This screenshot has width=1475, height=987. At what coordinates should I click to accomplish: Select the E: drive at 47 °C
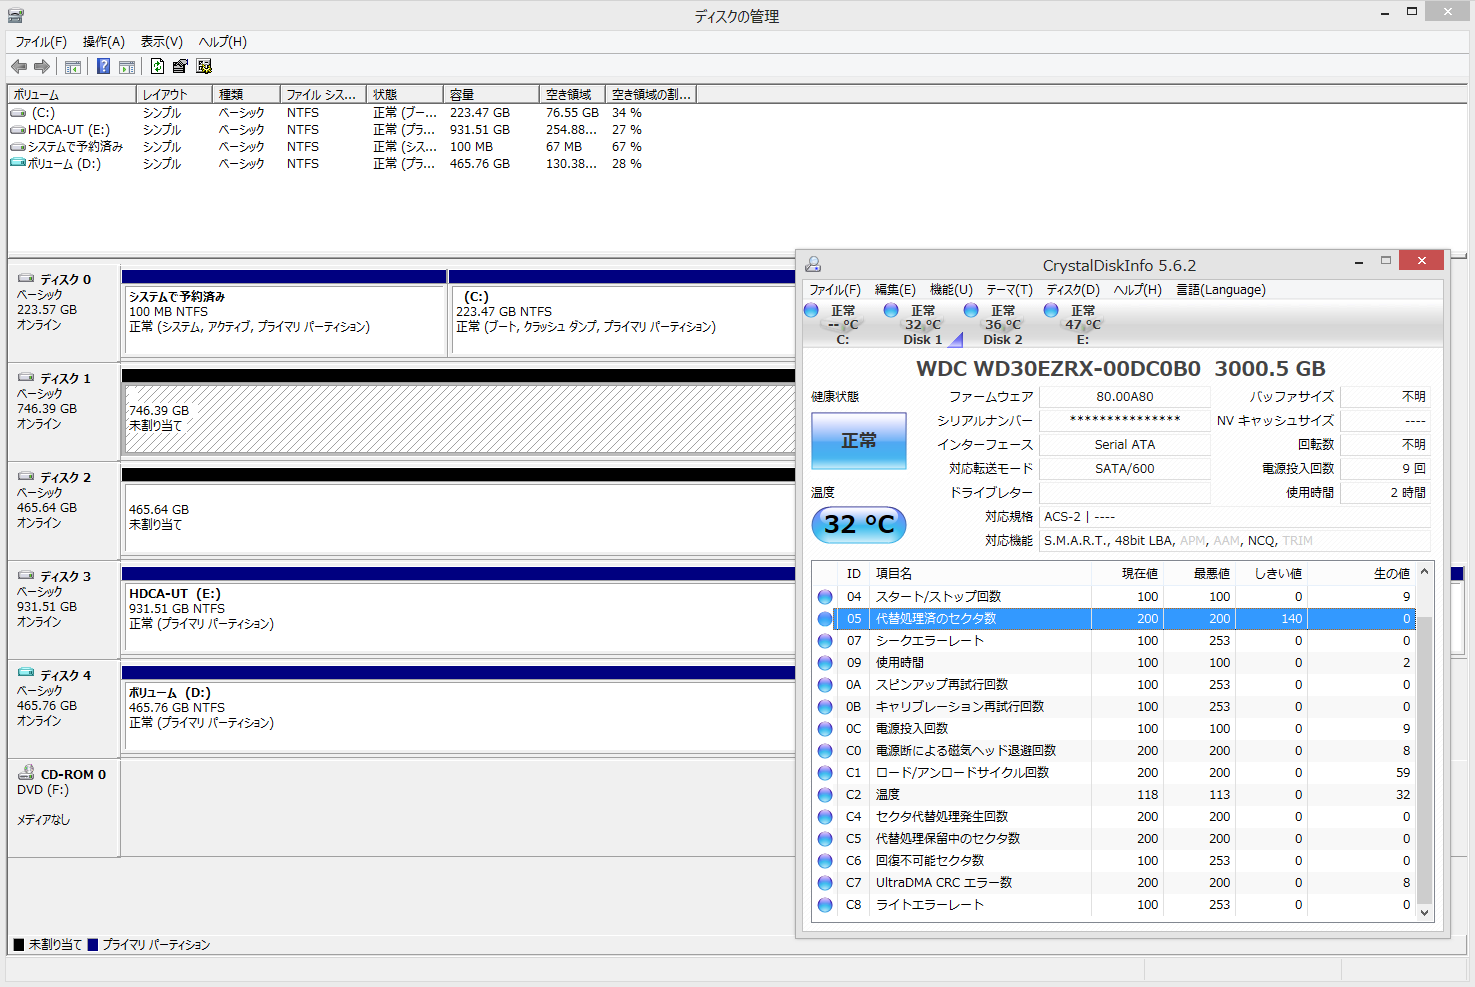tap(1082, 325)
